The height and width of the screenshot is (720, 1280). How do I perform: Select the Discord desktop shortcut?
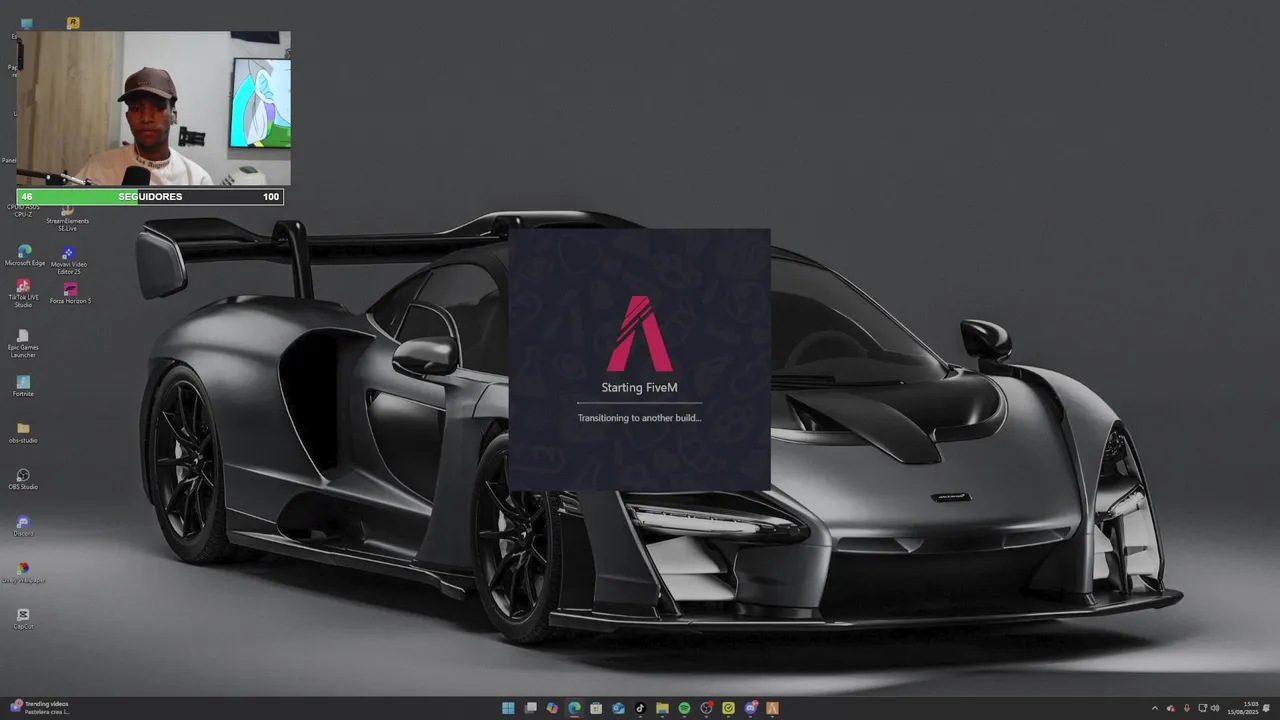pos(23,526)
